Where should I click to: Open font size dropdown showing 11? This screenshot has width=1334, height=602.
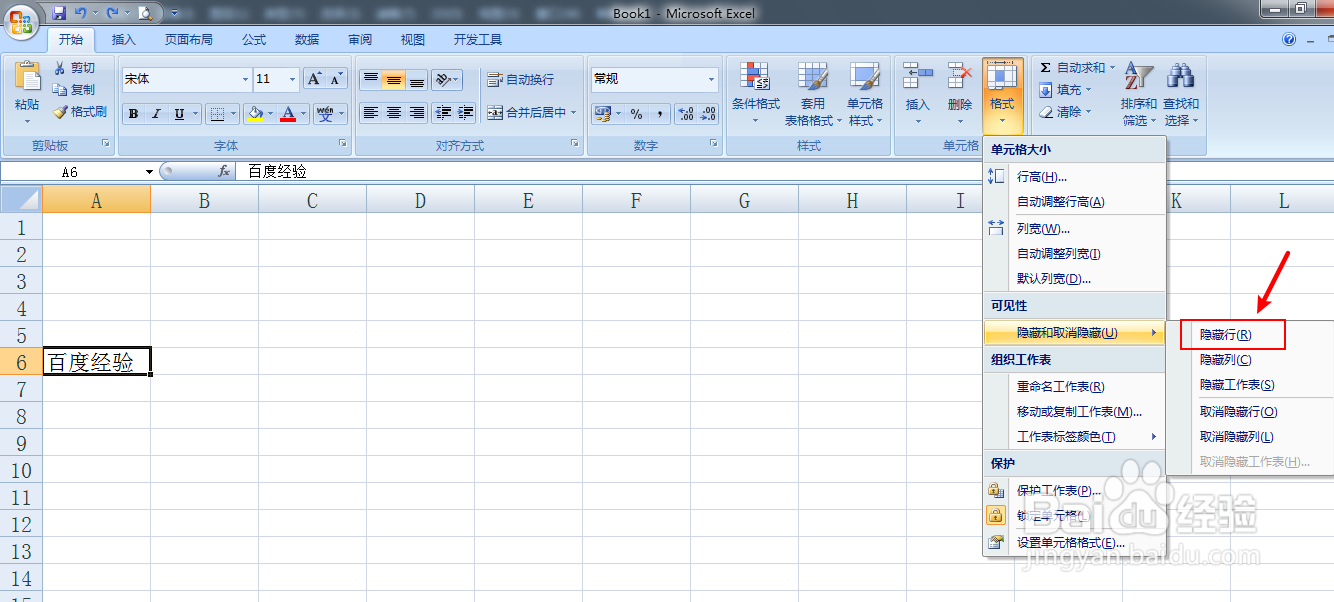tap(293, 79)
